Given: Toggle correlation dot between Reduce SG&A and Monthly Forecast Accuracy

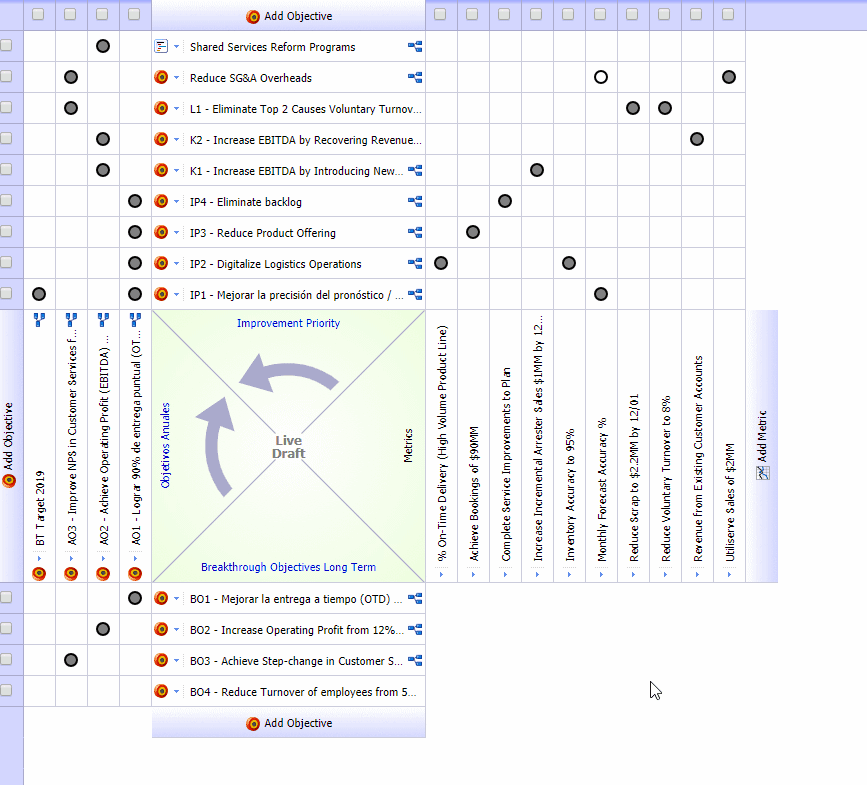Looking at the screenshot, I should pyautogui.click(x=601, y=78).
